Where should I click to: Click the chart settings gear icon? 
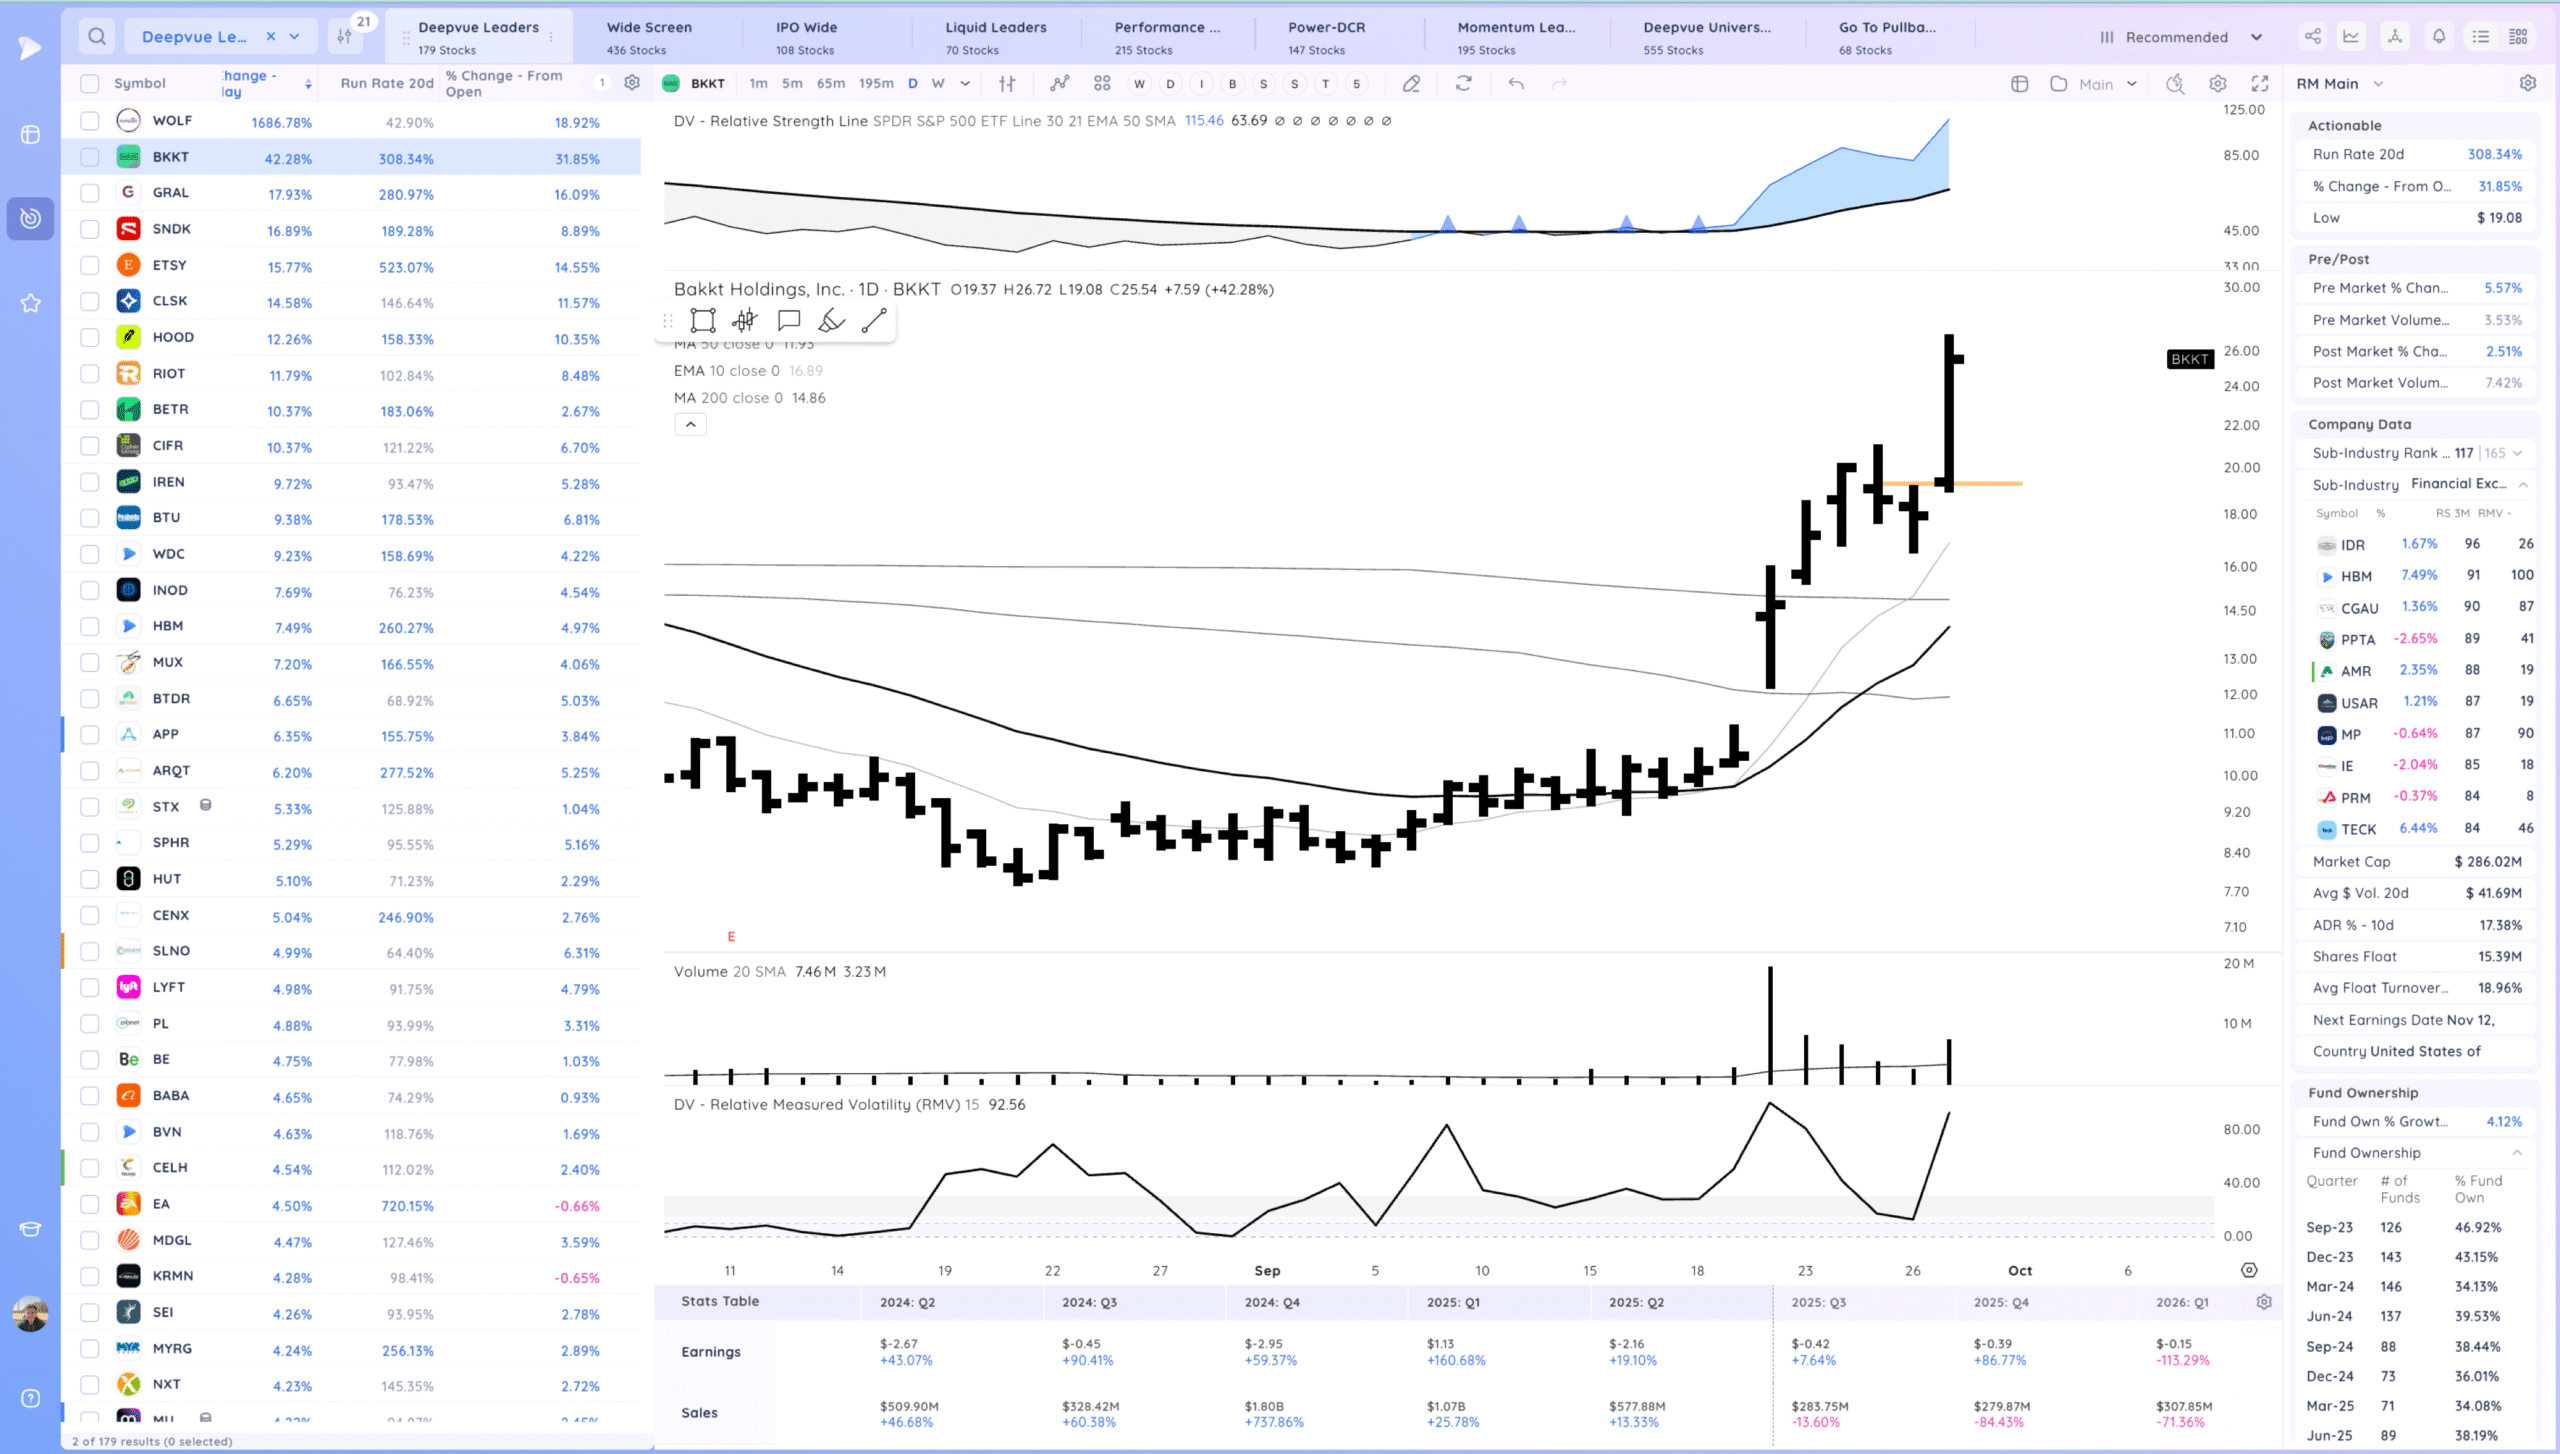pyautogui.click(x=2218, y=84)
